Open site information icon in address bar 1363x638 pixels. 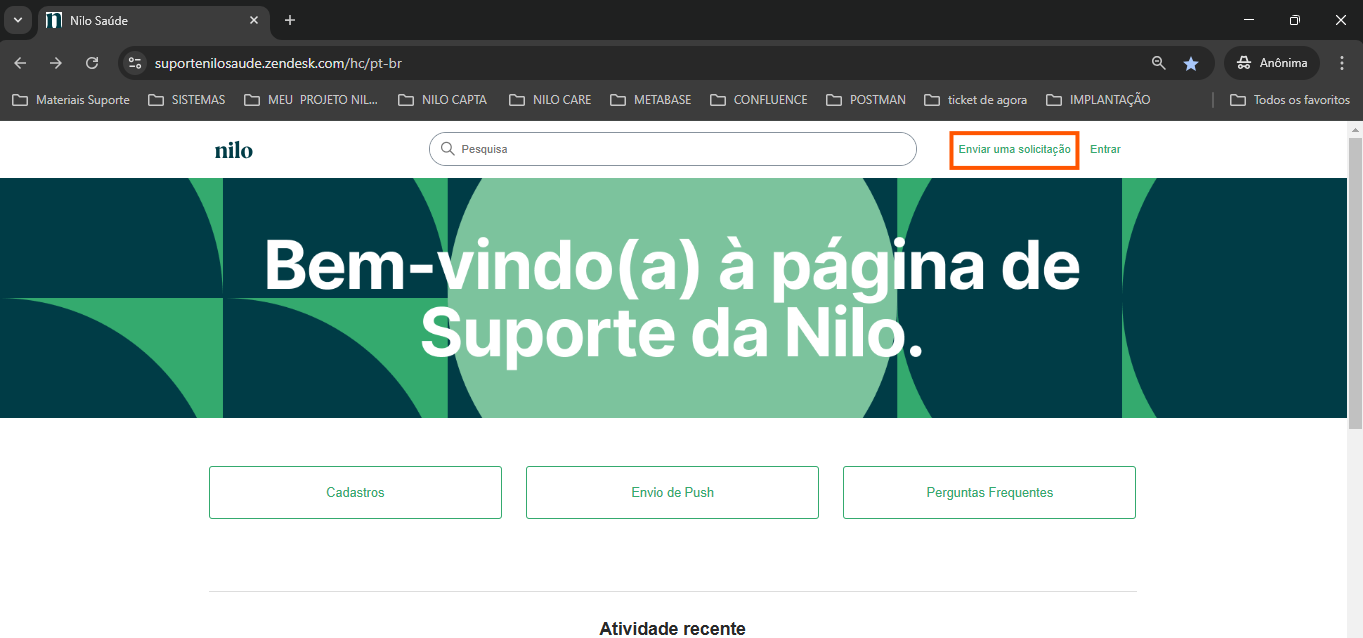tap(136, 63)
